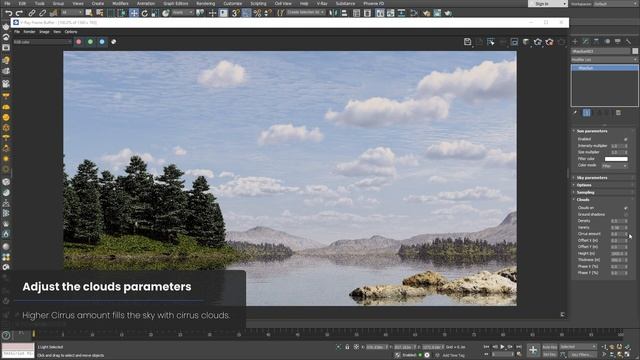Toggle selection lock padlock icon

347,347
